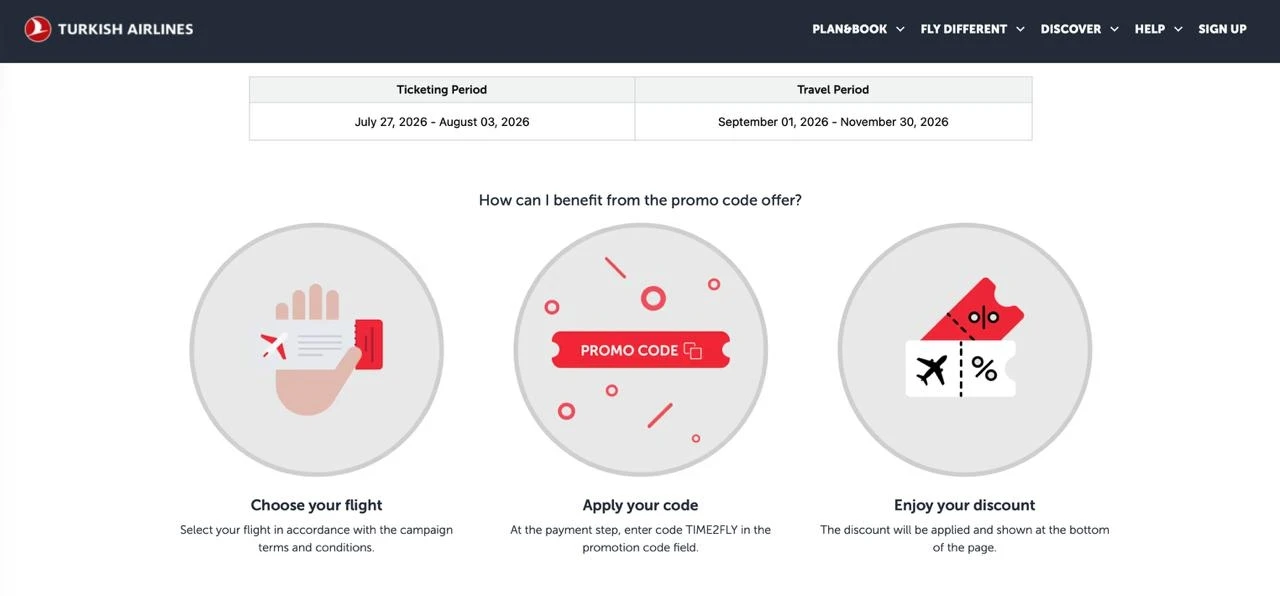Screen dimensions: 1280x596
Task: Click the Apply your code heading
Action: pyautogui.click(x=640, y=505)
